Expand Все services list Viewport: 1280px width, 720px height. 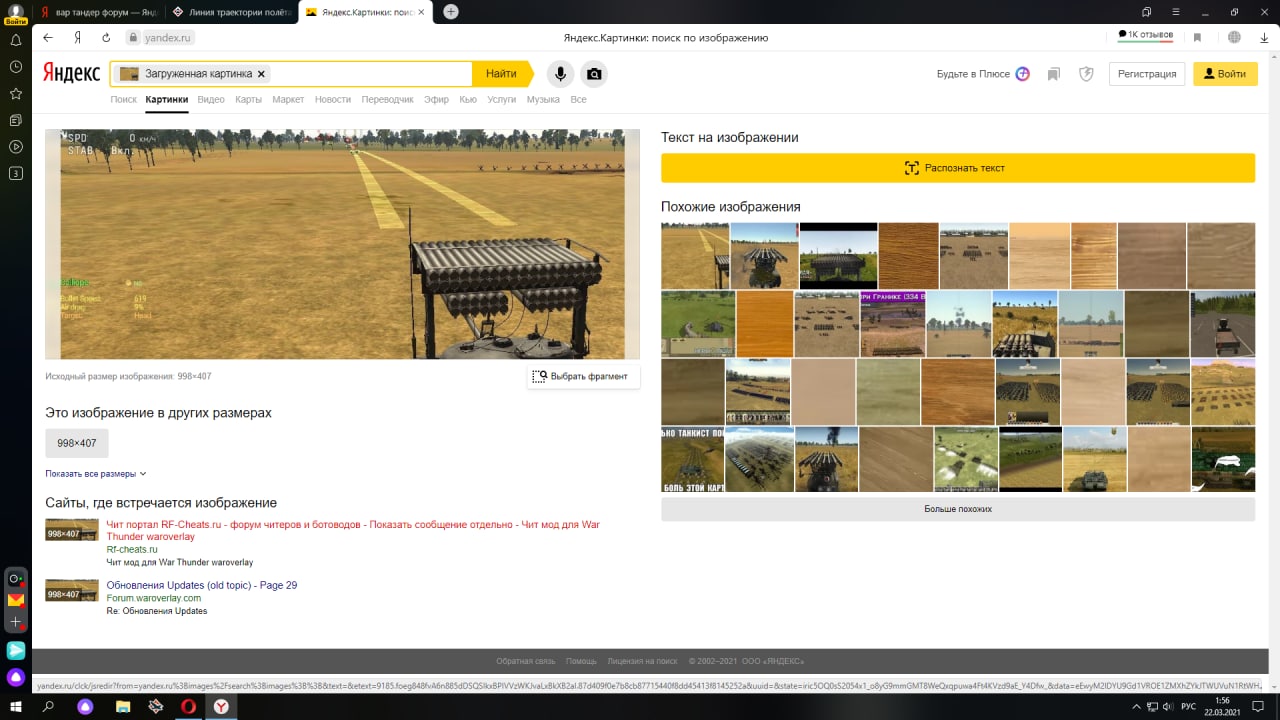[578, 100]
